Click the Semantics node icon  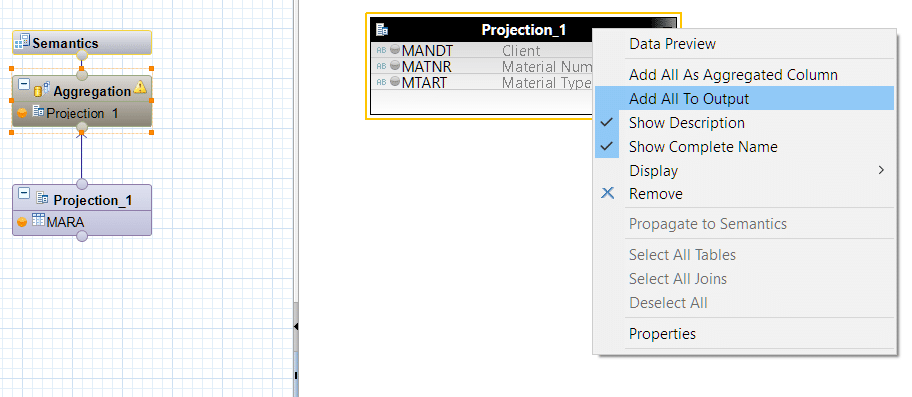click(22, 42)
